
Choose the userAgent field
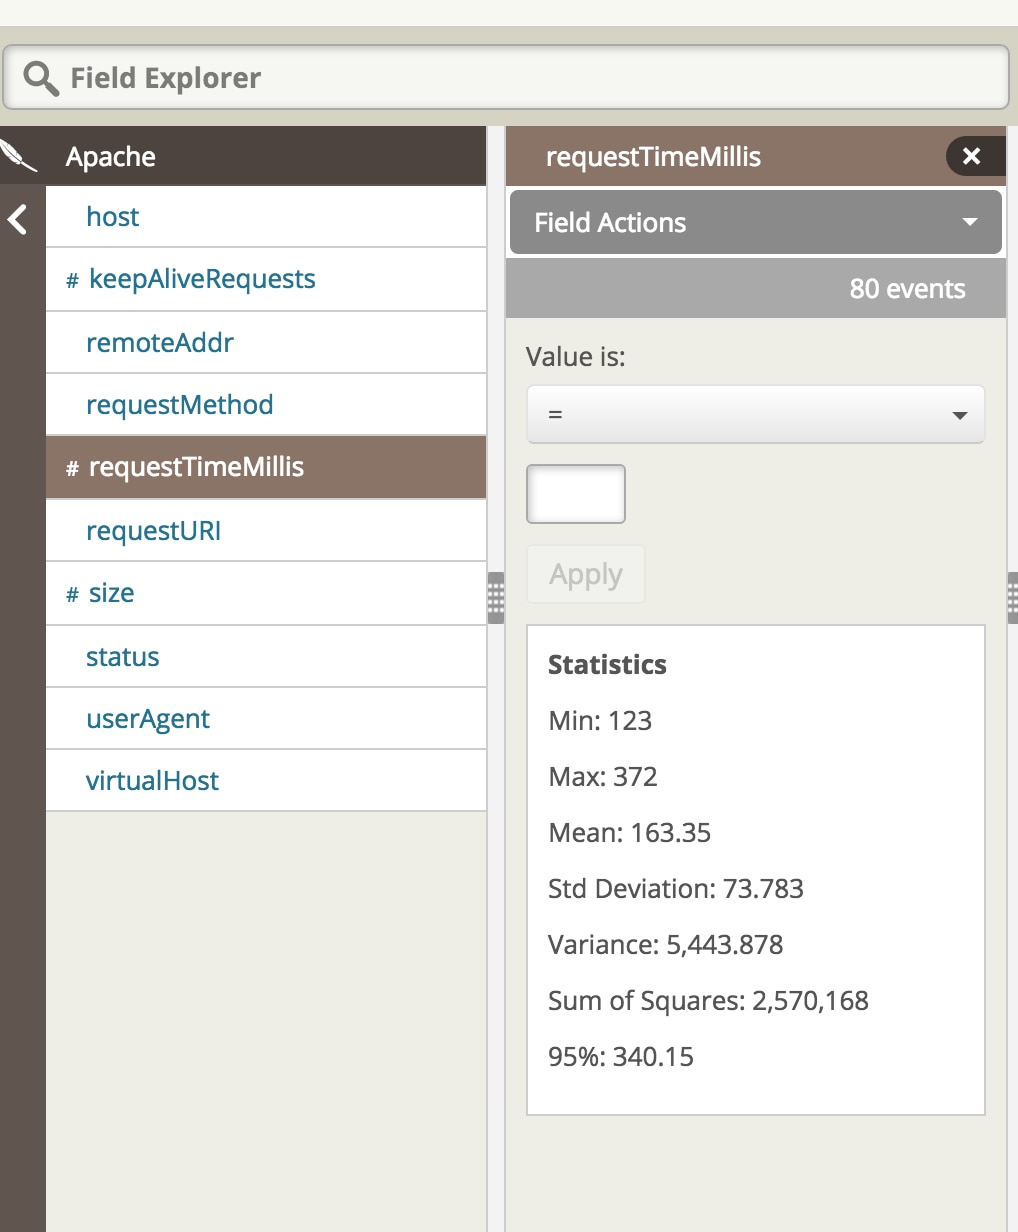(148, 719)
